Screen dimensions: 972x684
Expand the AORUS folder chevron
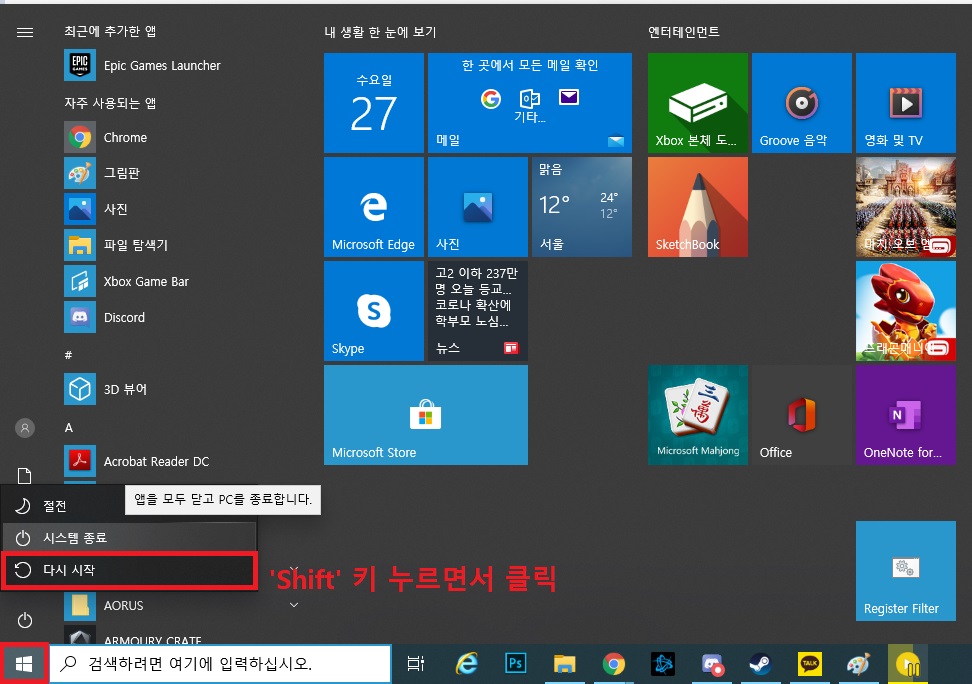point(294,605)
